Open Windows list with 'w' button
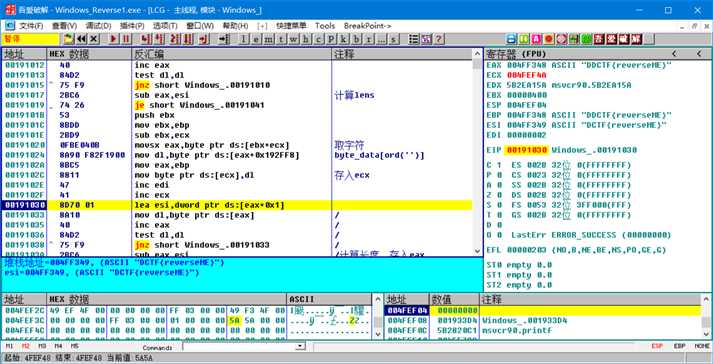The image size is (713, 364). pyautogui.click(x=294, y=39)
